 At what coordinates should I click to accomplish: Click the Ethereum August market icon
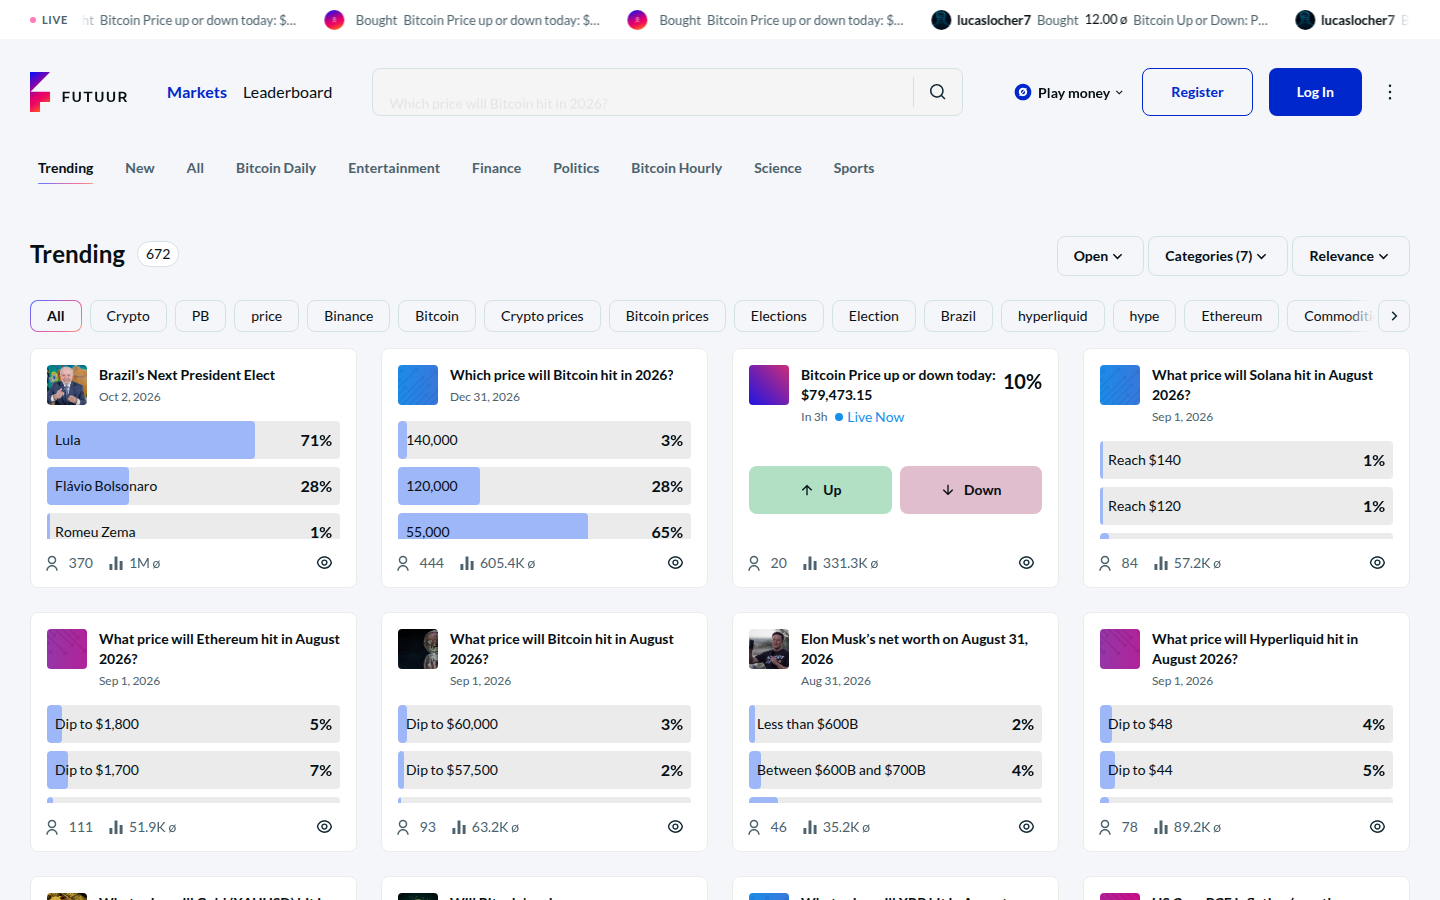[x=67, y=649]
